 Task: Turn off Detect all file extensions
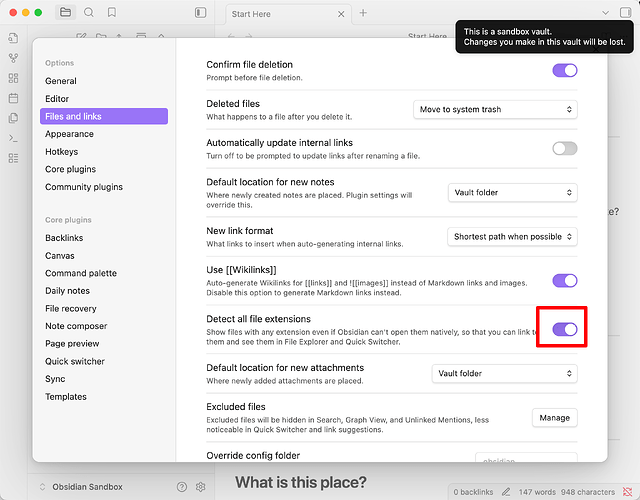coord(565,329)
